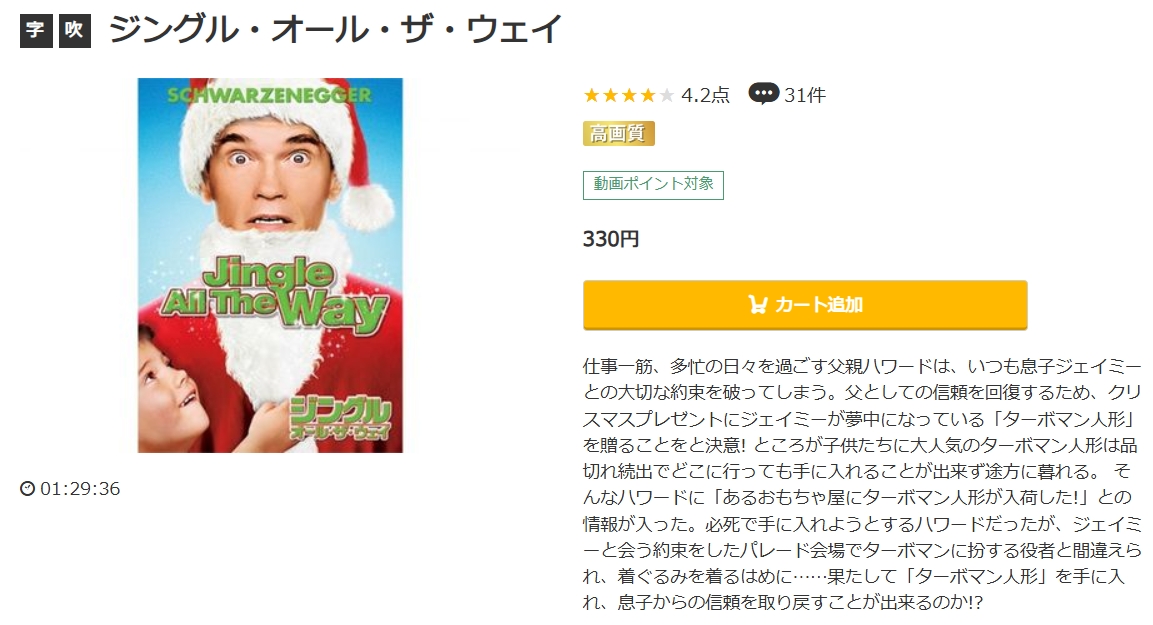
Task: Click the ジングル・オール・ザ・ウェイ title heading
Action: click(335, 30)
